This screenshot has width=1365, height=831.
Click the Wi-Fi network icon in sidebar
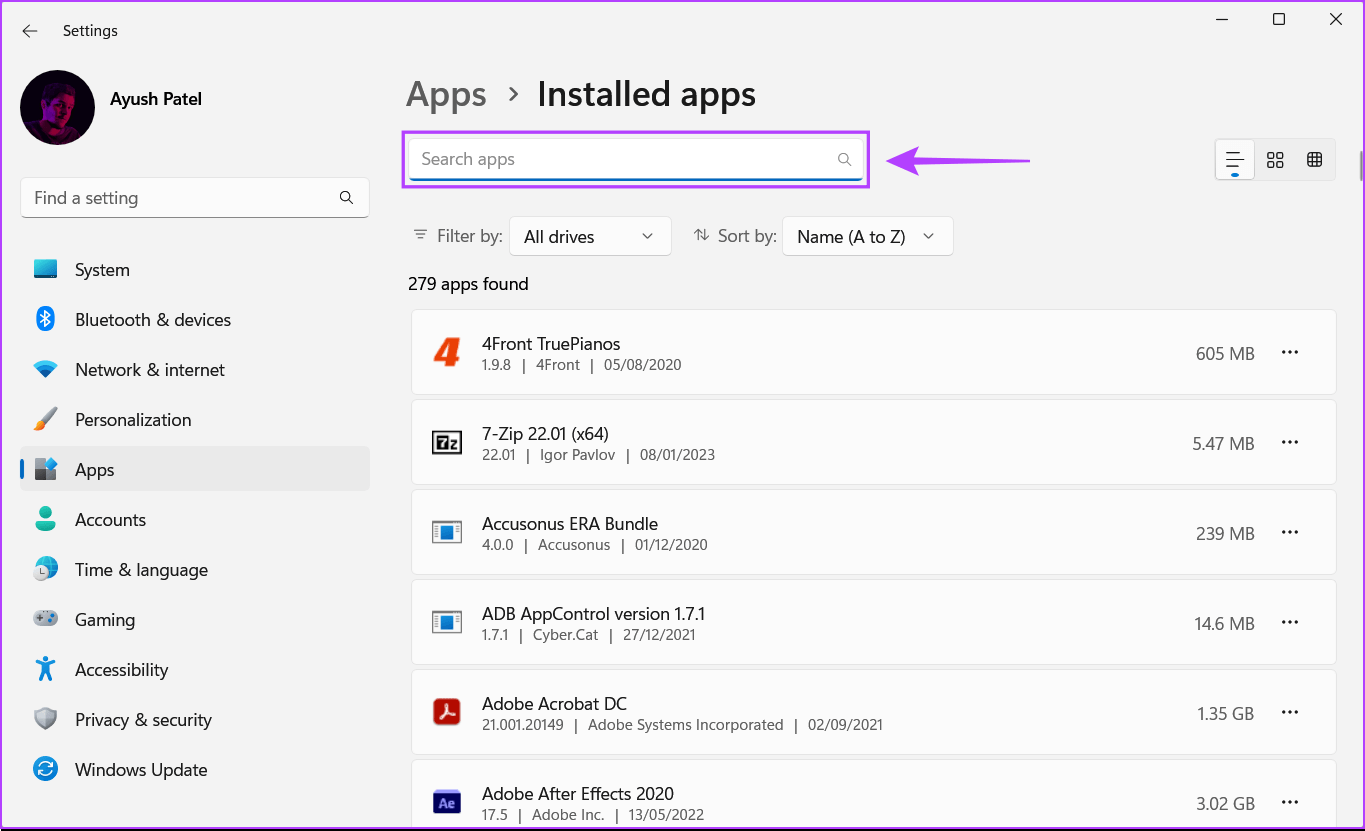pyautogui.click(x=45, y=369)
